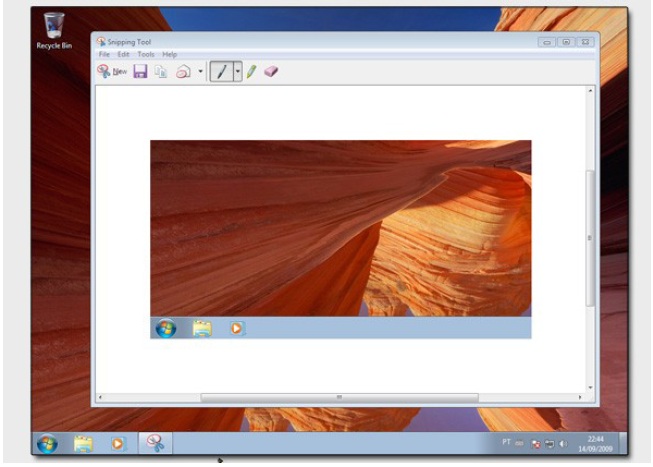Open the Pen options dropdown arrow
Screen dimensions: 653x467
(237, 72)
